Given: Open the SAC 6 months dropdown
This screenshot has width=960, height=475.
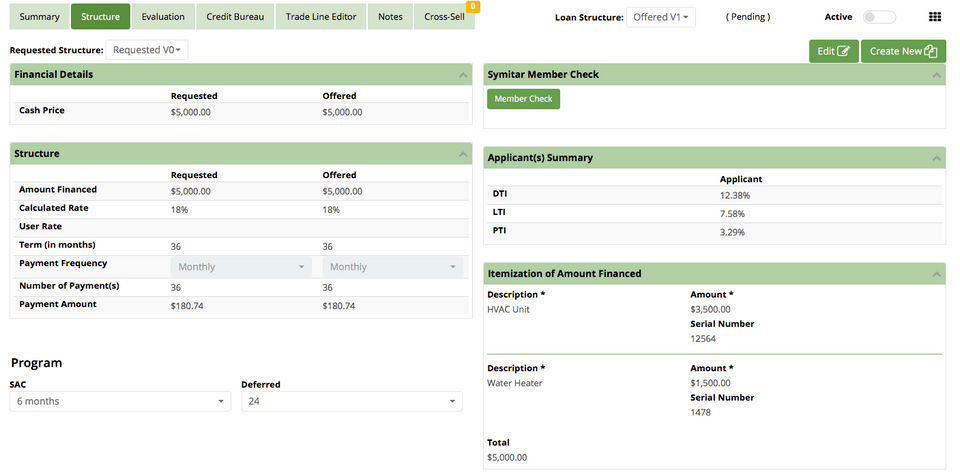Looking at the screenshot, I should 120,402.
